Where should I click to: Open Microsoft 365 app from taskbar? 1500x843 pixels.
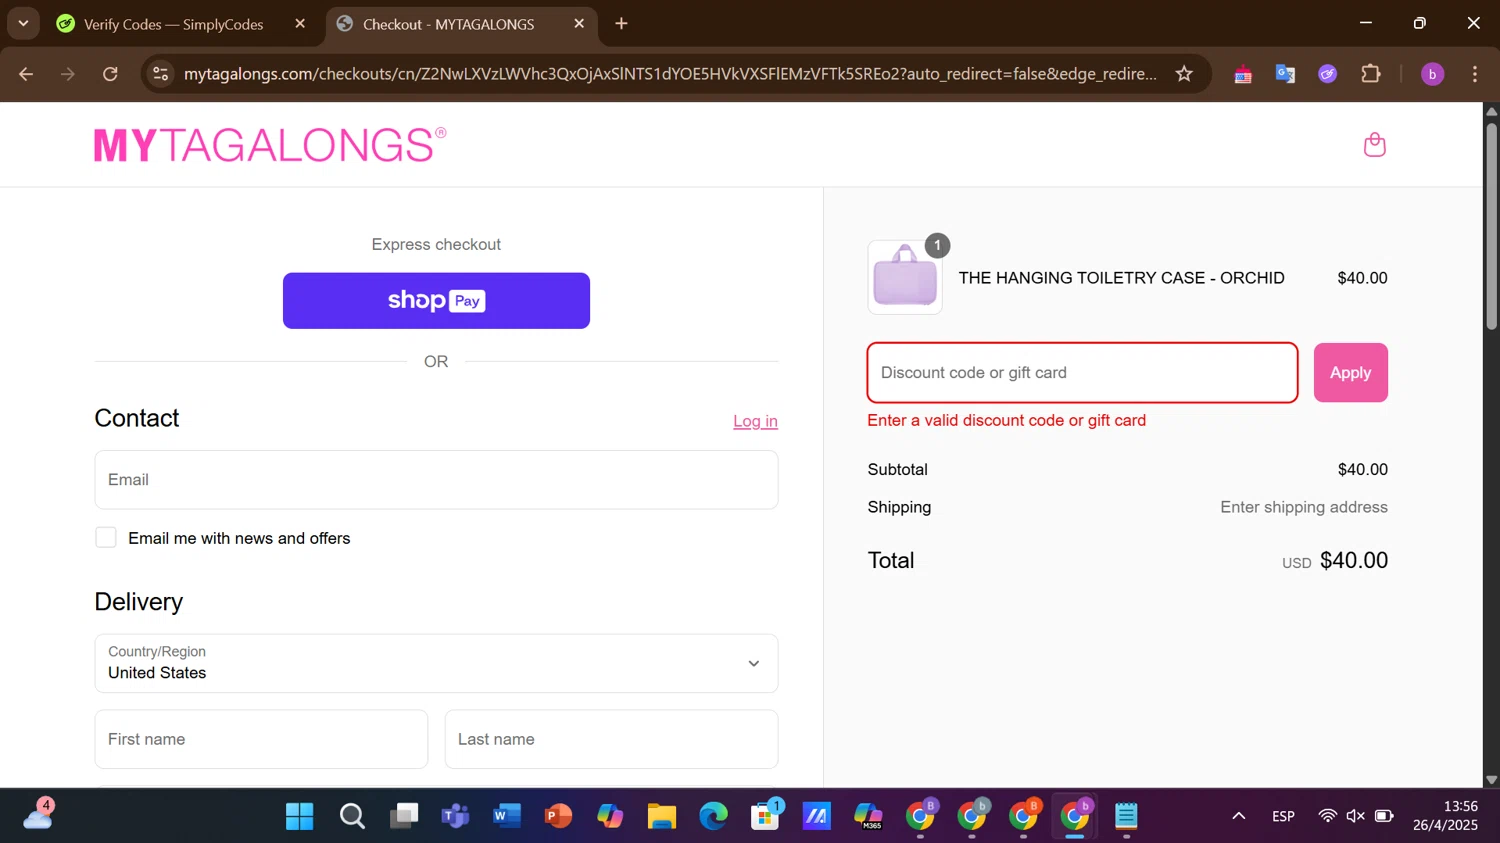[868, 817]
